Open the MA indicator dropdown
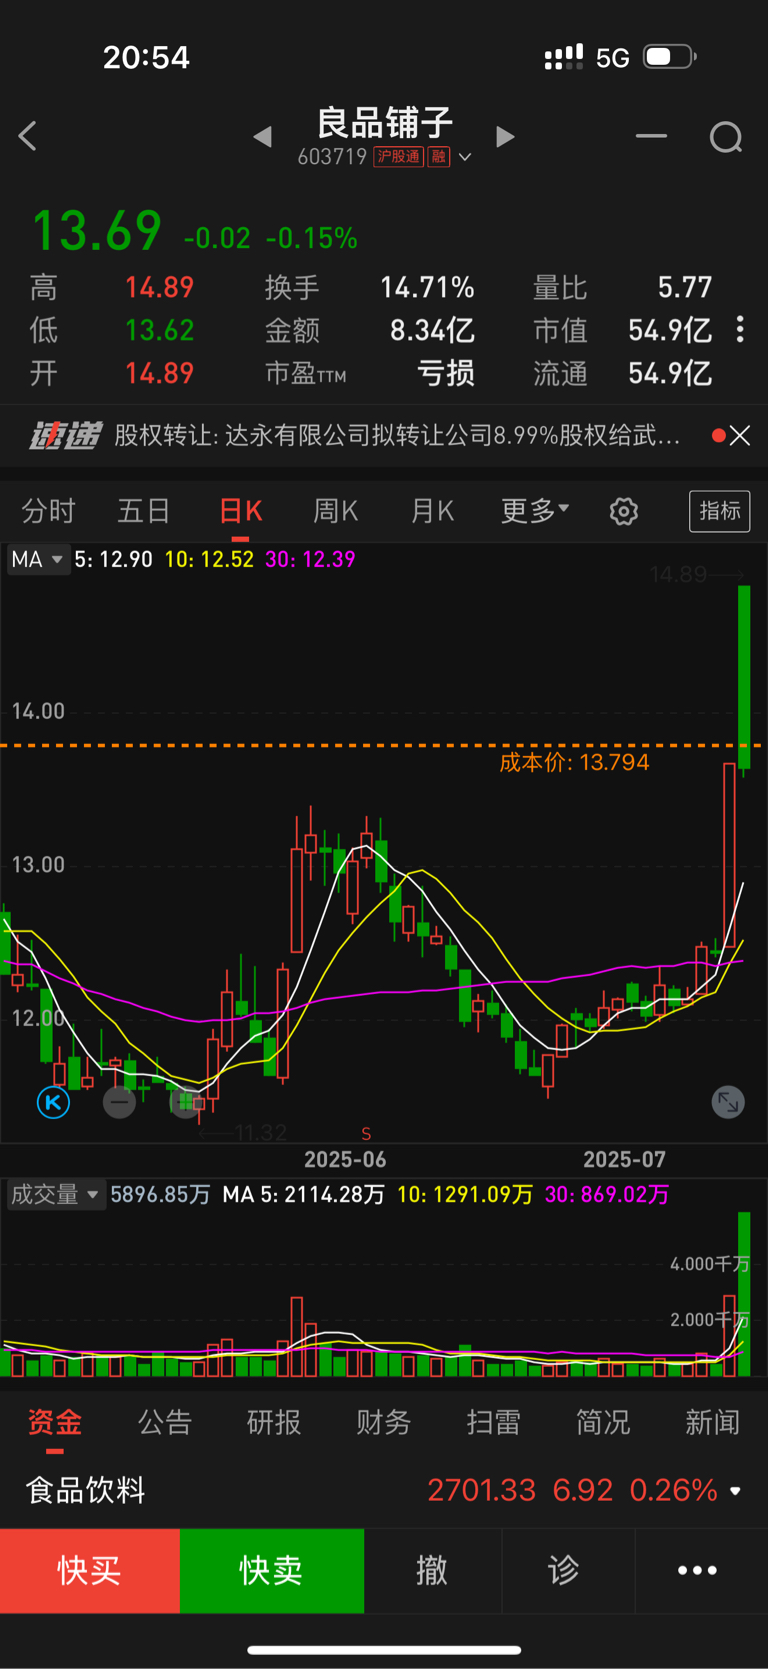768x1669 pixels. 37,559
